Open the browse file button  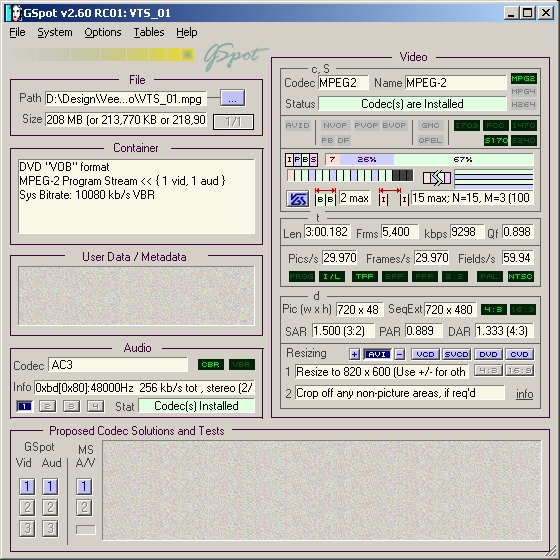(x=232, y=98)
